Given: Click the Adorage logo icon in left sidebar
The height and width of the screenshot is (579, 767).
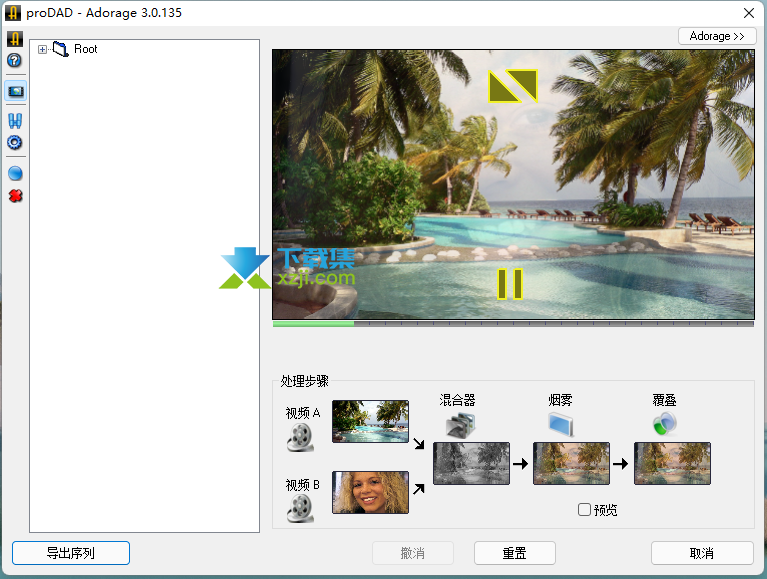Looking at the screenshot, I should pos(15,39).
